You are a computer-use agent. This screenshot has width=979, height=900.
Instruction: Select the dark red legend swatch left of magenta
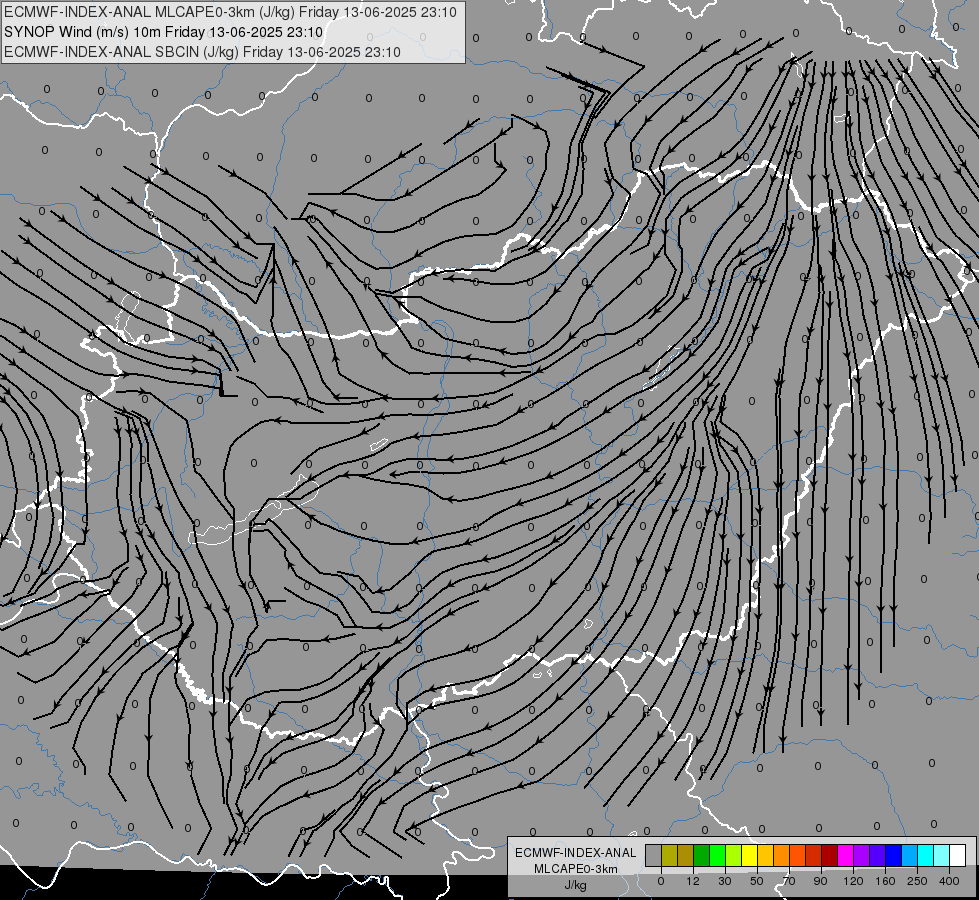click(x=829, y=855)
